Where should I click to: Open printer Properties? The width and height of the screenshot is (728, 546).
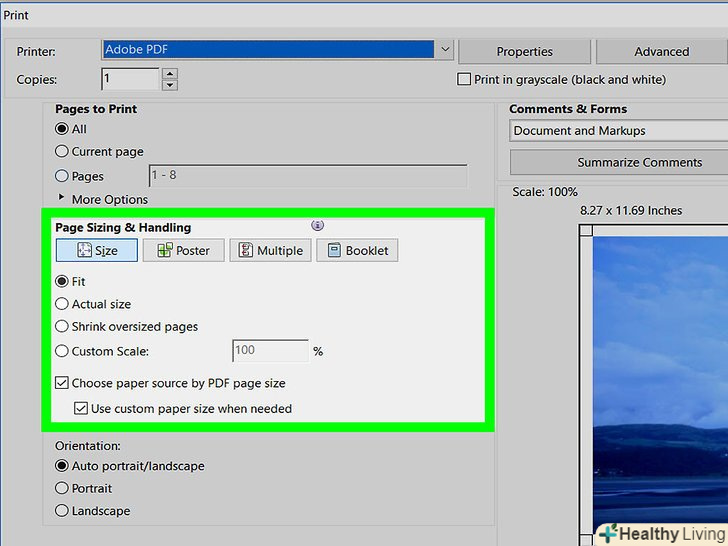point(524,52)
